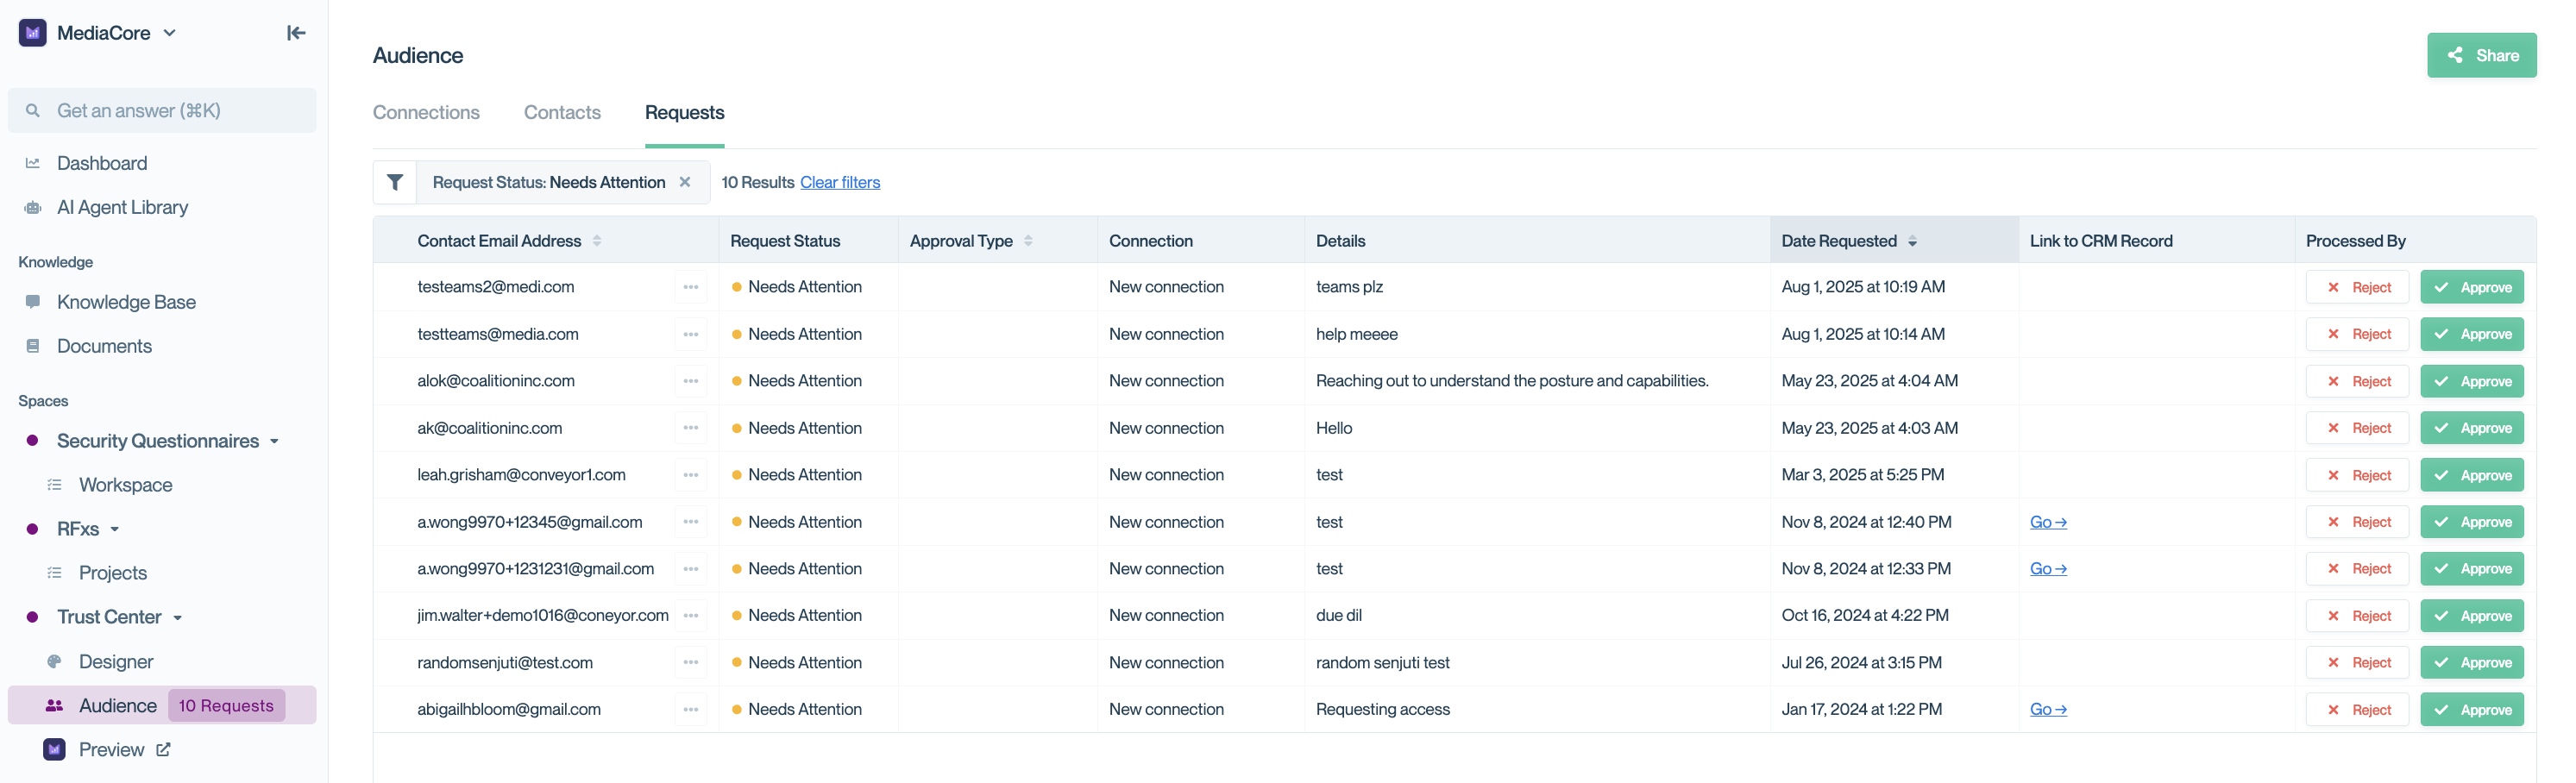Approve the ak@coalitioninc.com request
The width and height of the screenshot is (2576, 783).
2471,428
